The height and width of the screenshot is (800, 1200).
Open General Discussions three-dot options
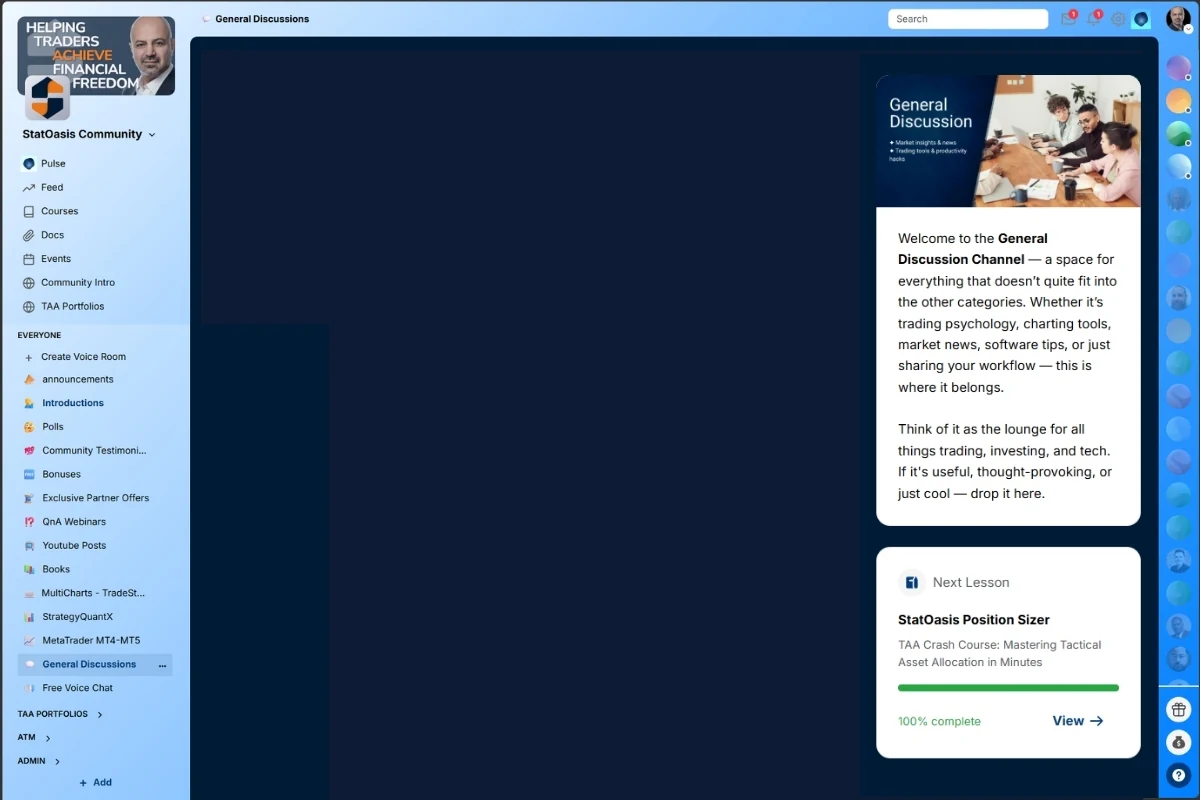pyautogui.click(x=162, y=665)
